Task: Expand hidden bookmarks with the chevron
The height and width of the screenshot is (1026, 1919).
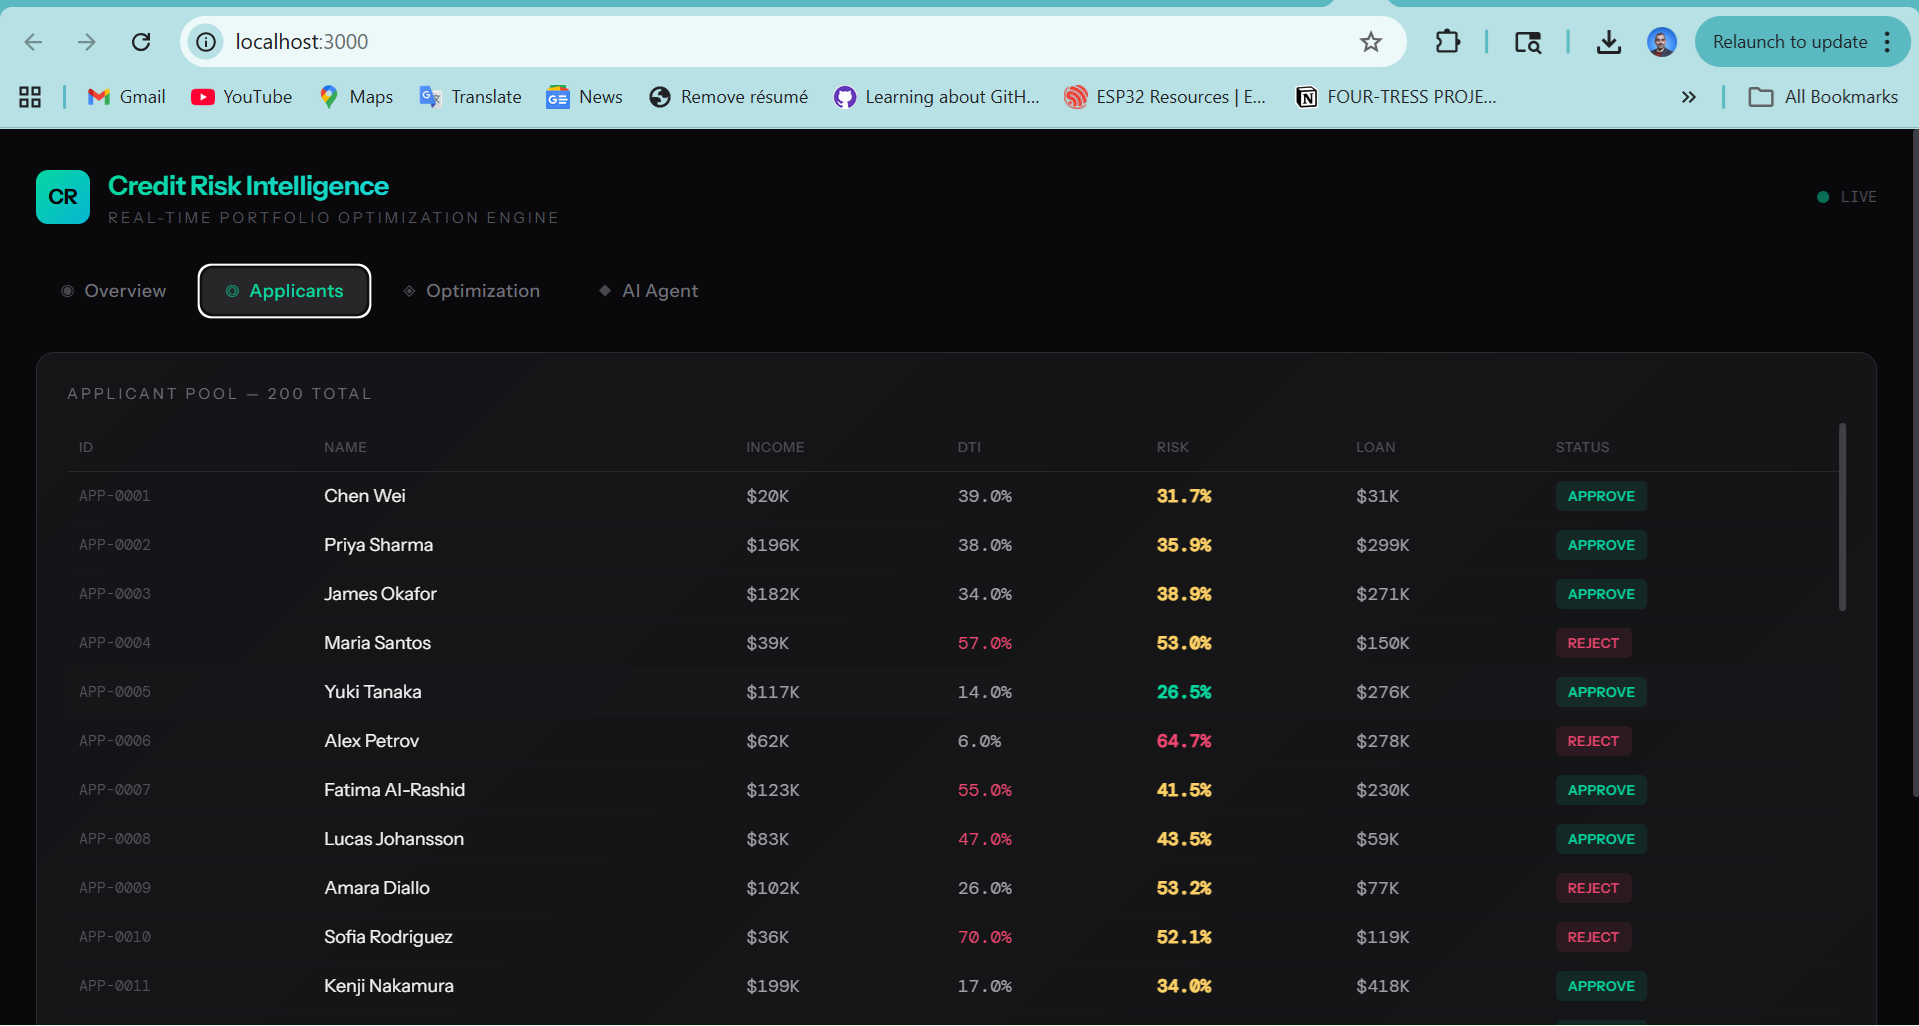Action: (1688, 97)
